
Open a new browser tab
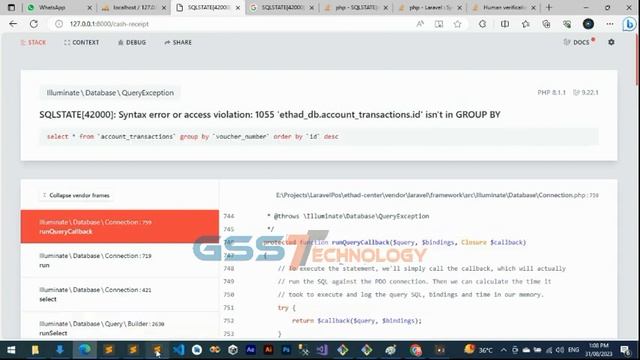click(x=549, y=7)
